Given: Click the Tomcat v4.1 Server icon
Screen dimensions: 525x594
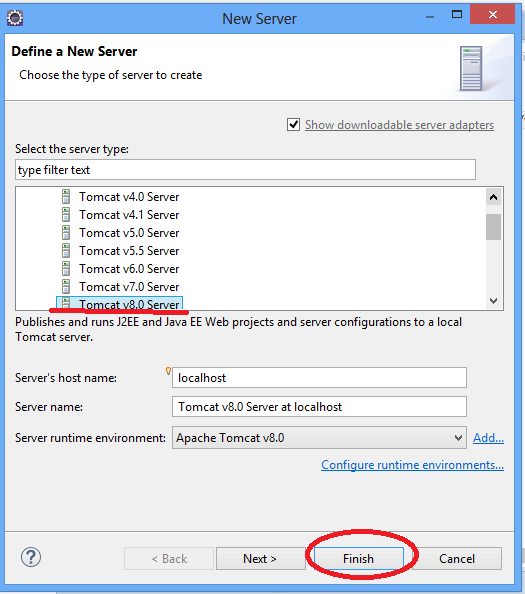Looking at the screenshot, I should click(66, 215).
